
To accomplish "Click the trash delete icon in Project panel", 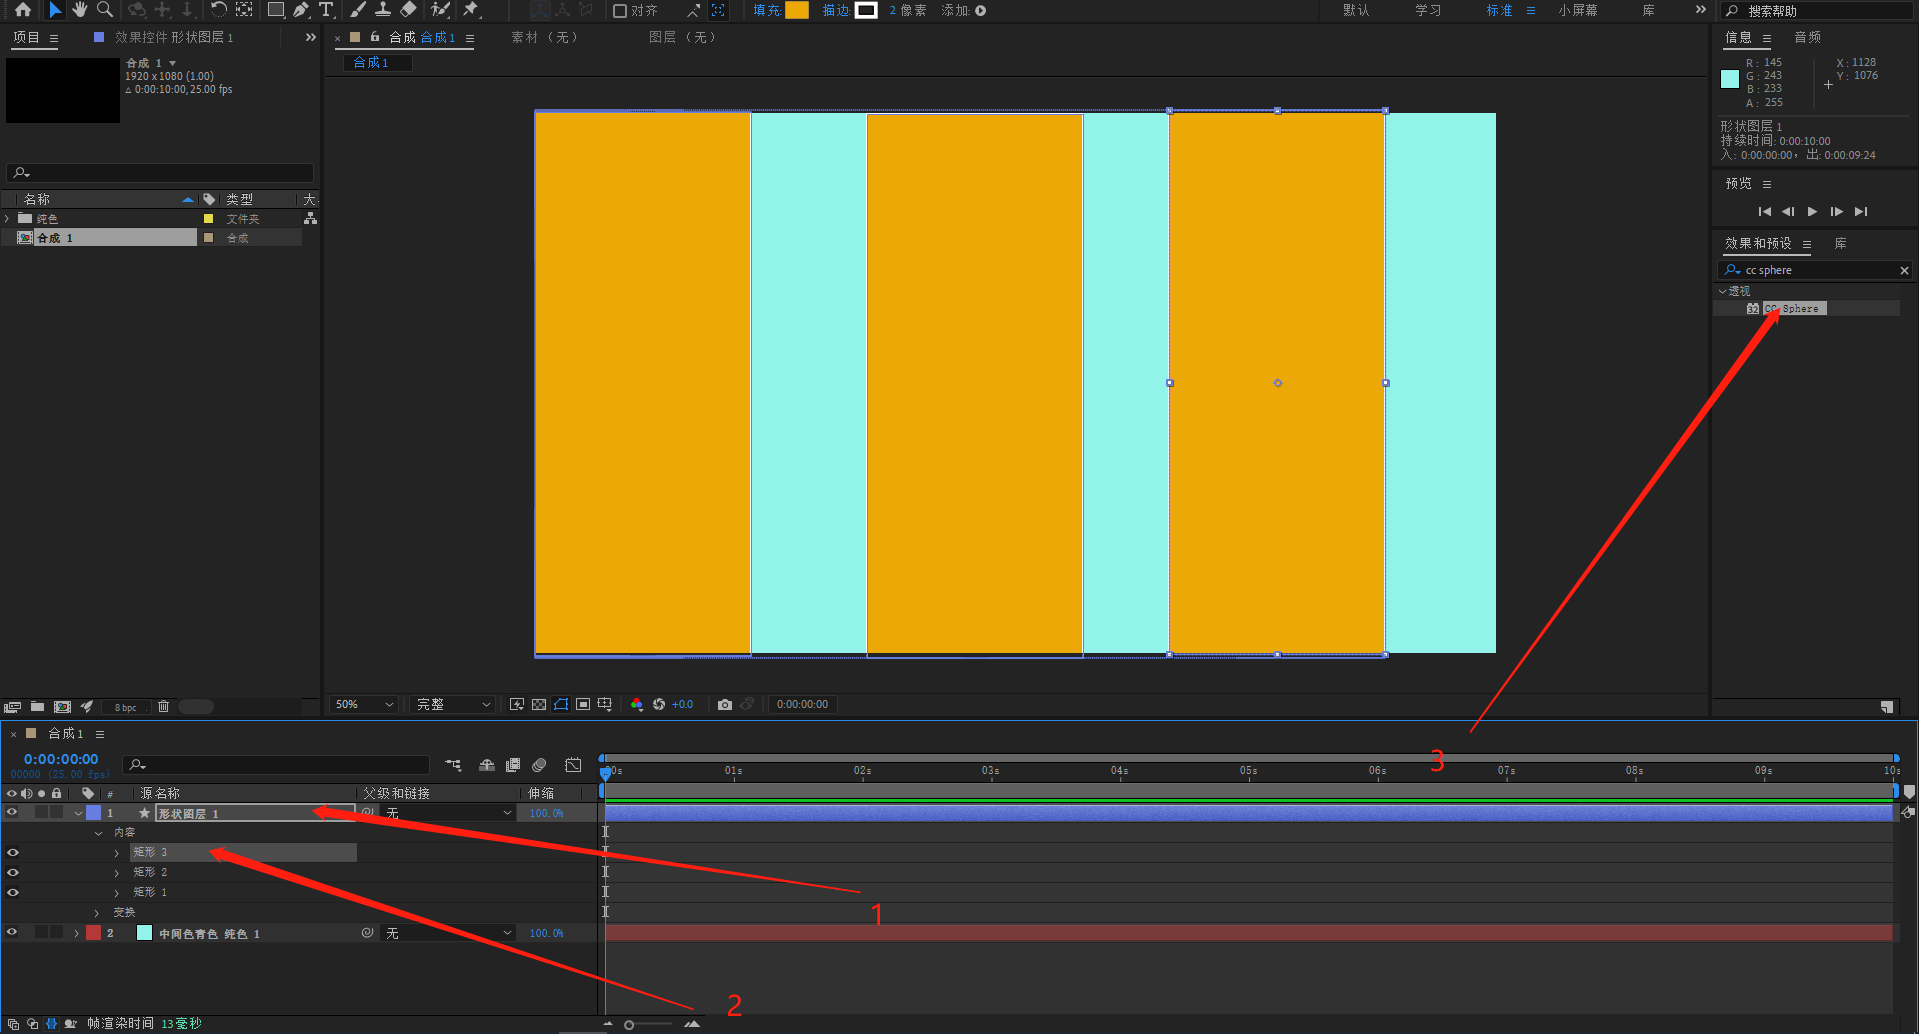I will pyautogui.click(x=163, y=706).
